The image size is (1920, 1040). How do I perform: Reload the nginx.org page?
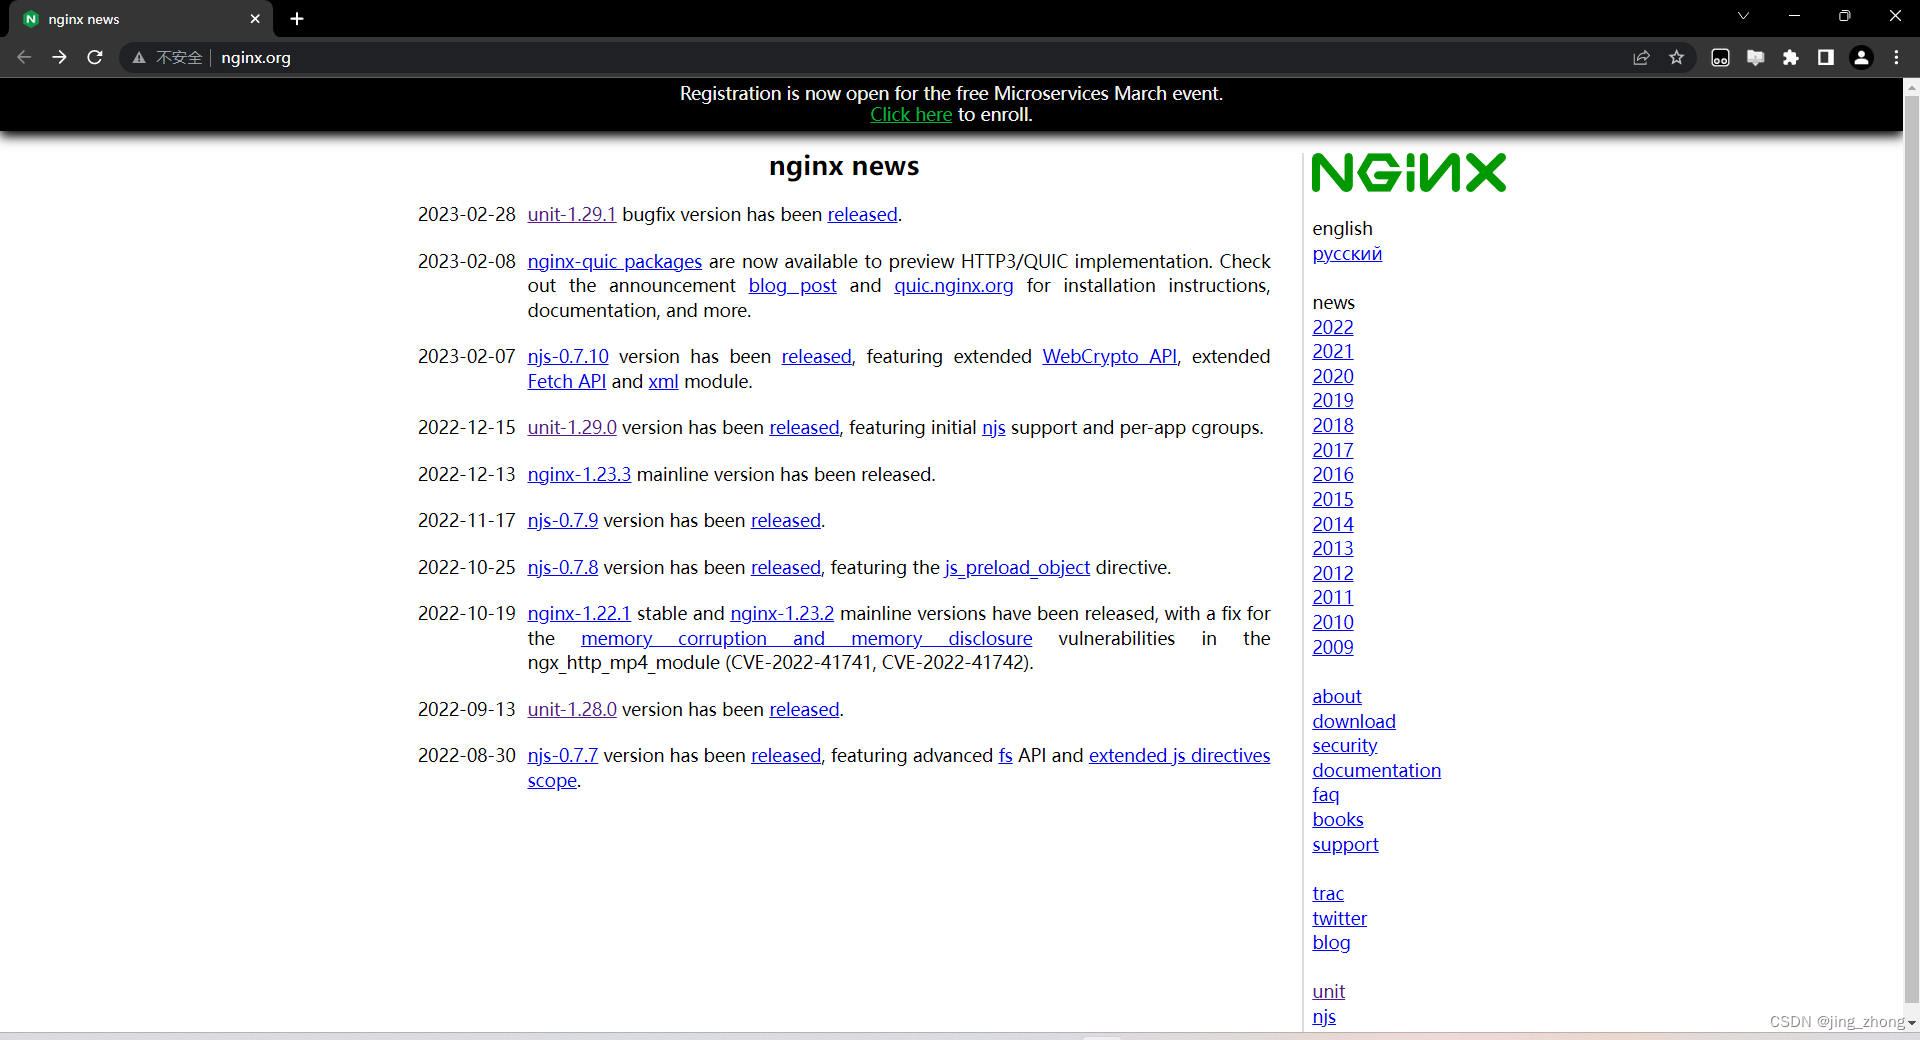(95, 58)
